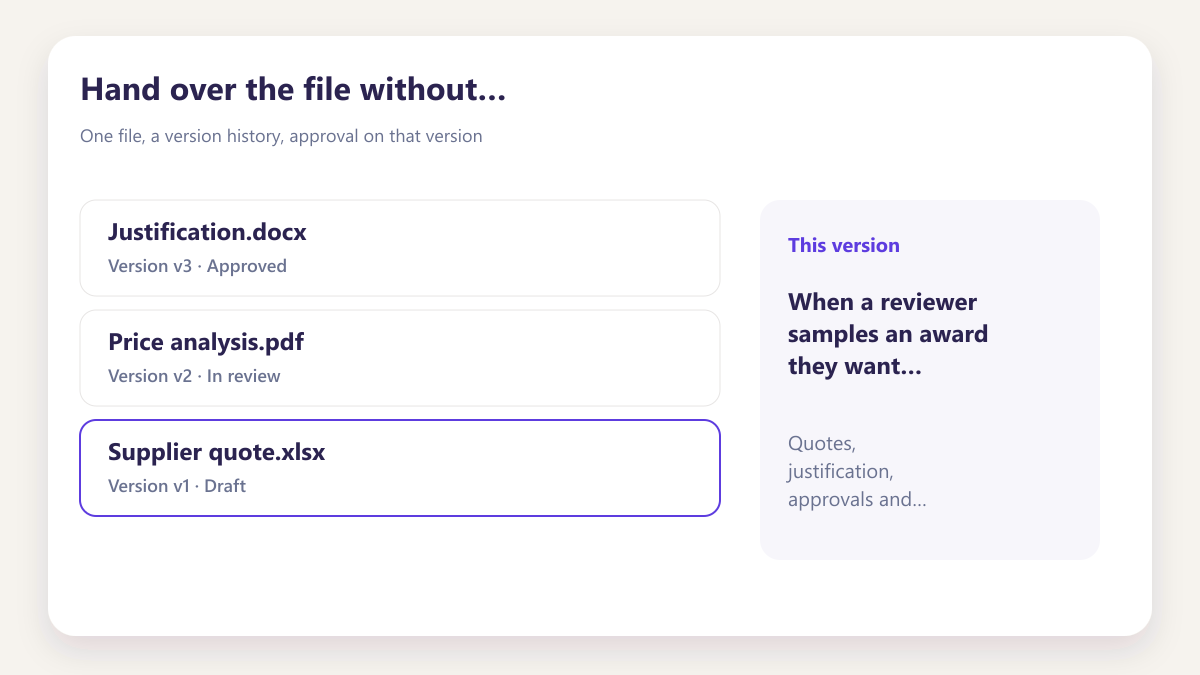Click the 'Hand over the file without…' heading

click(x=293, y=90)
